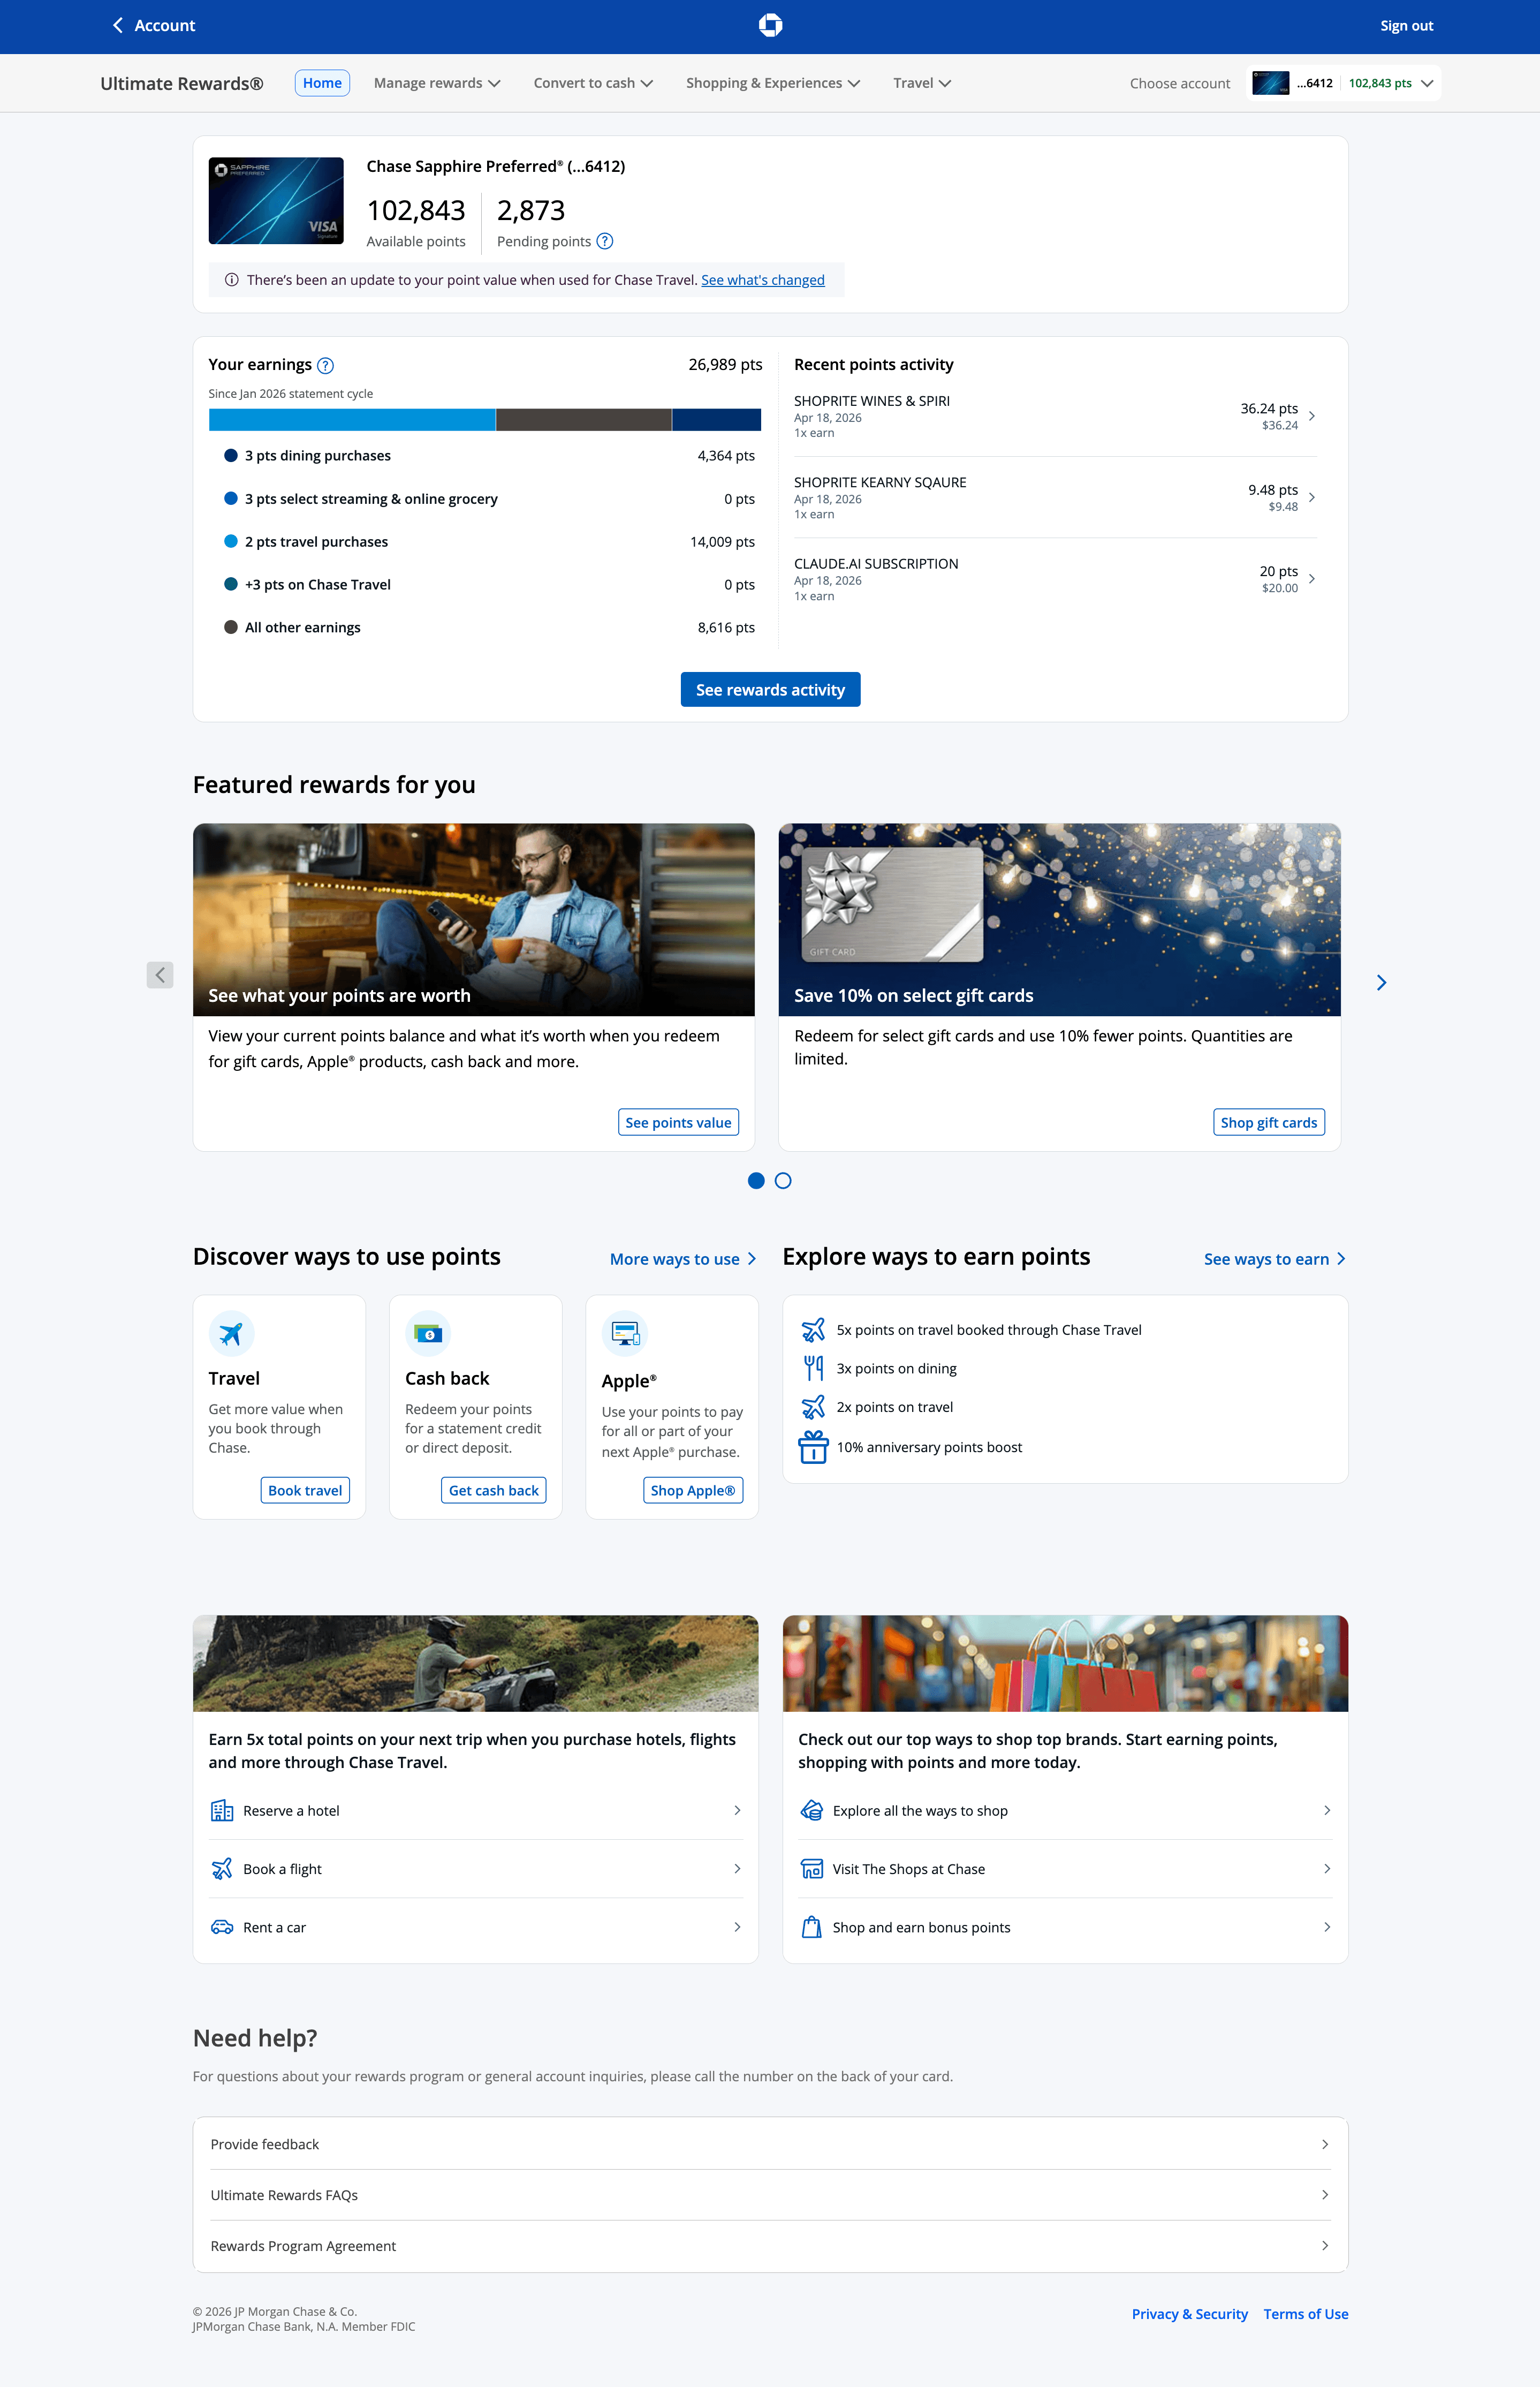Screen dimensions: 1540x2387
Task: Expand the Manage rewards menu
Action: (x=436, y=83)
